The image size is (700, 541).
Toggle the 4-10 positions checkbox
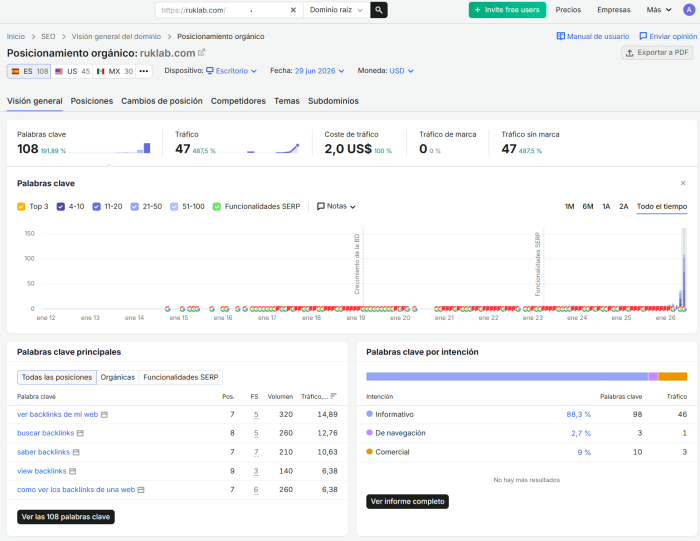click(61, 207)
